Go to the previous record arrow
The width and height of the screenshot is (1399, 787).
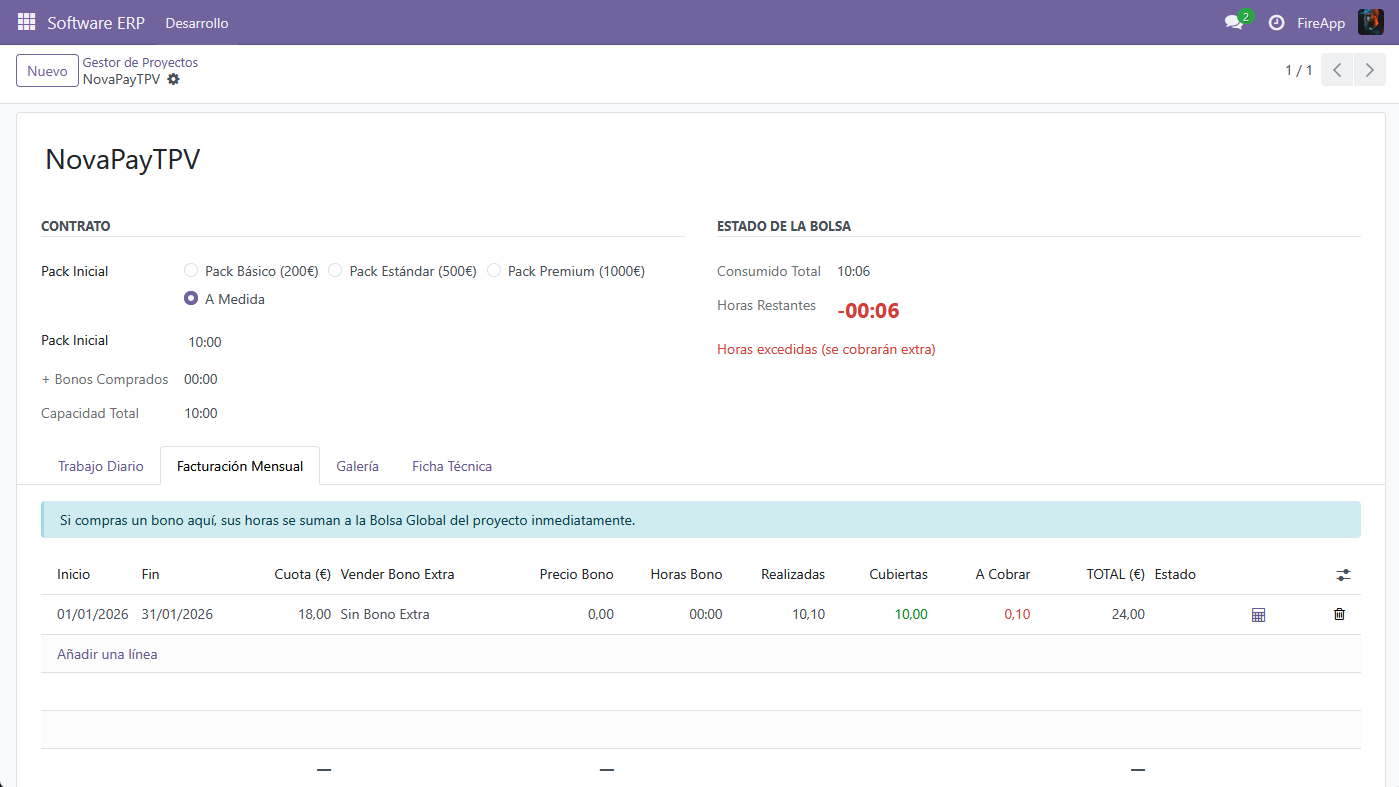tap(1337, 70)
